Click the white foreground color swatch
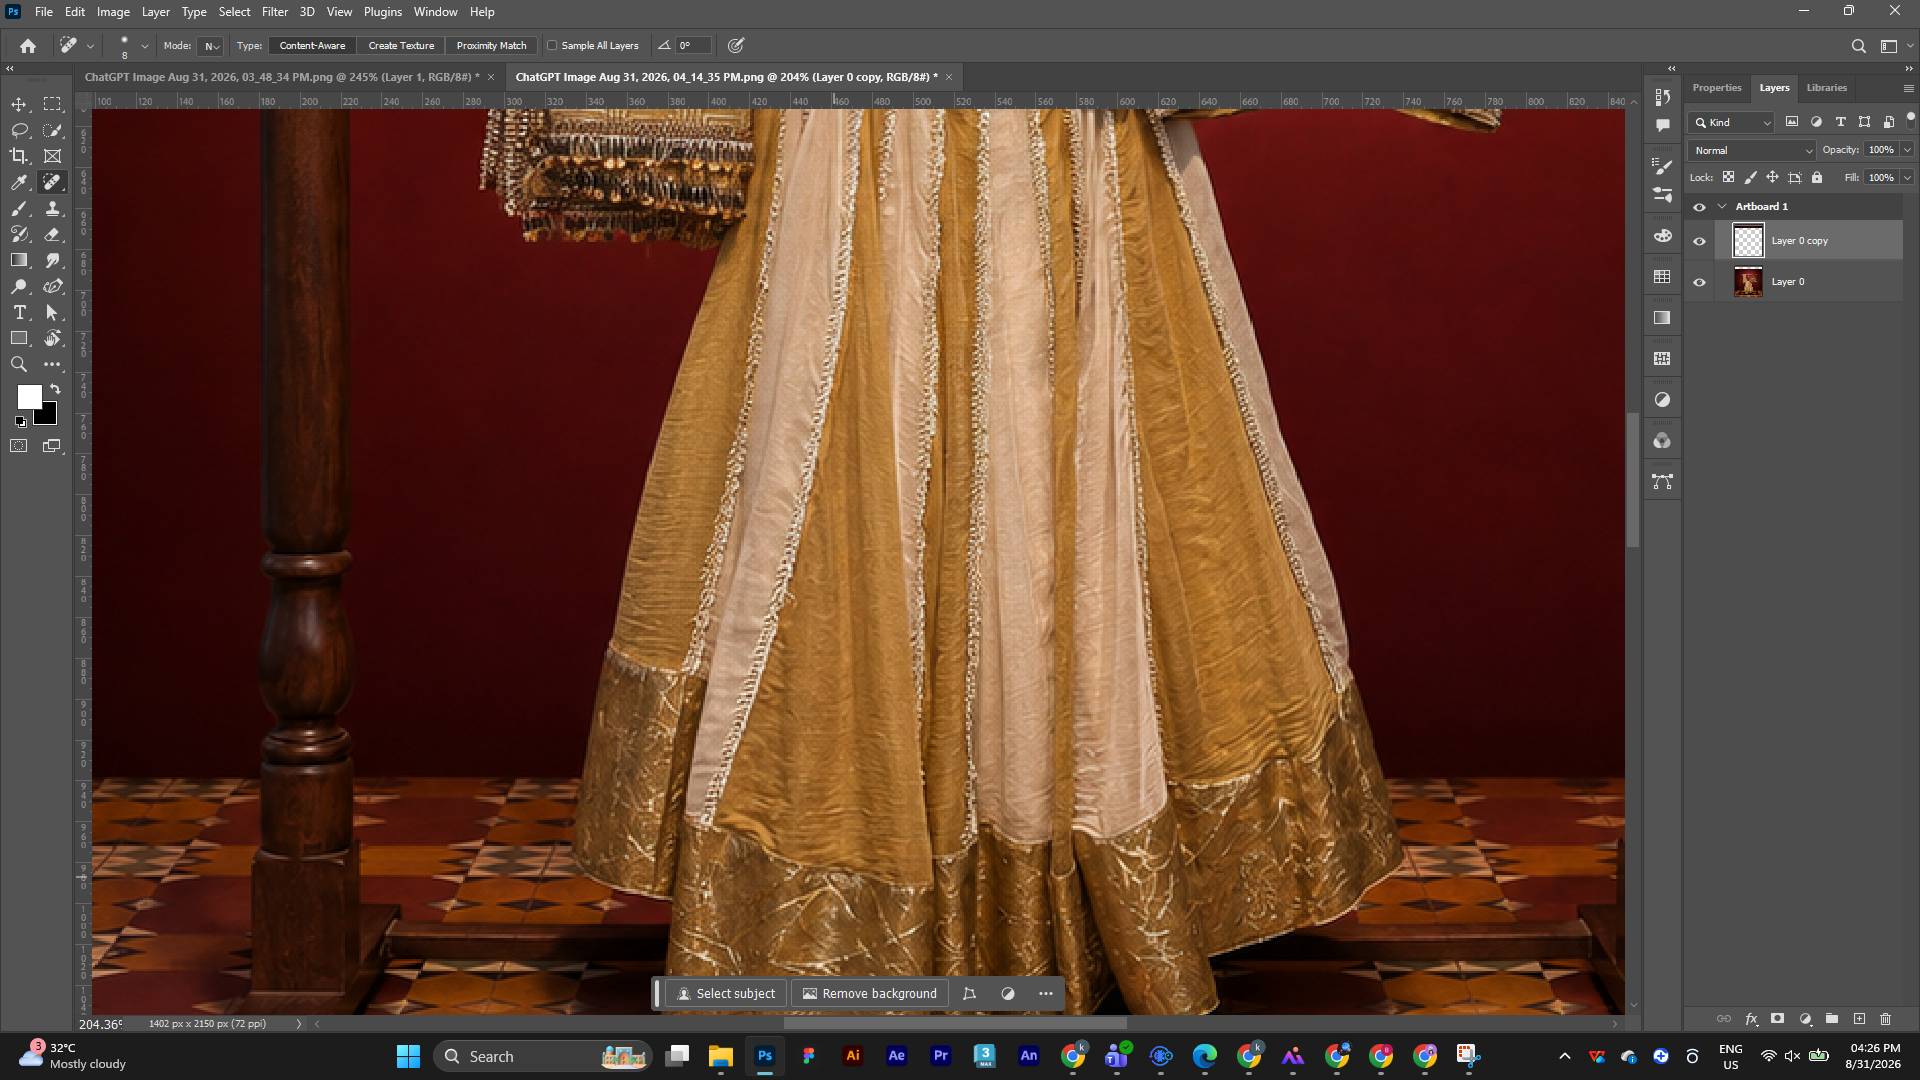 [28, 397]
